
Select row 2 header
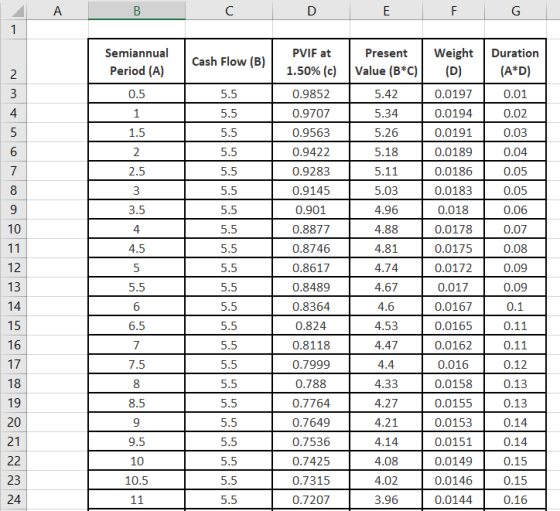14,61
